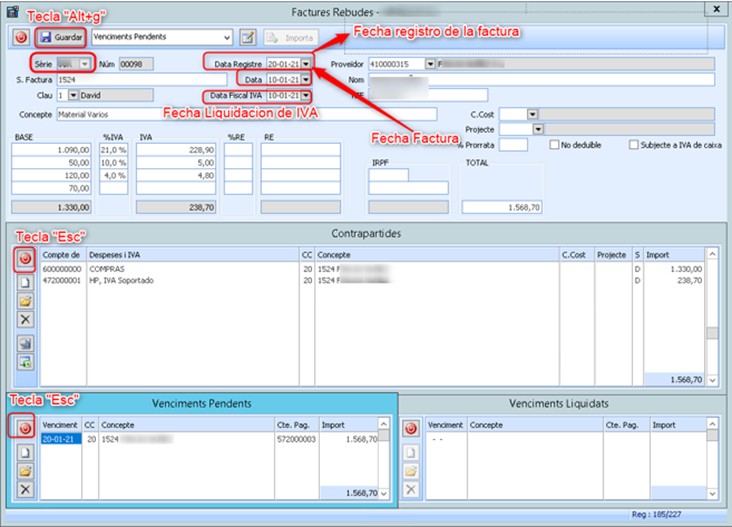Open the Data Registre date dropdown
The width and height of the screenshot is (732, 527).
click(x=305, y=64)
